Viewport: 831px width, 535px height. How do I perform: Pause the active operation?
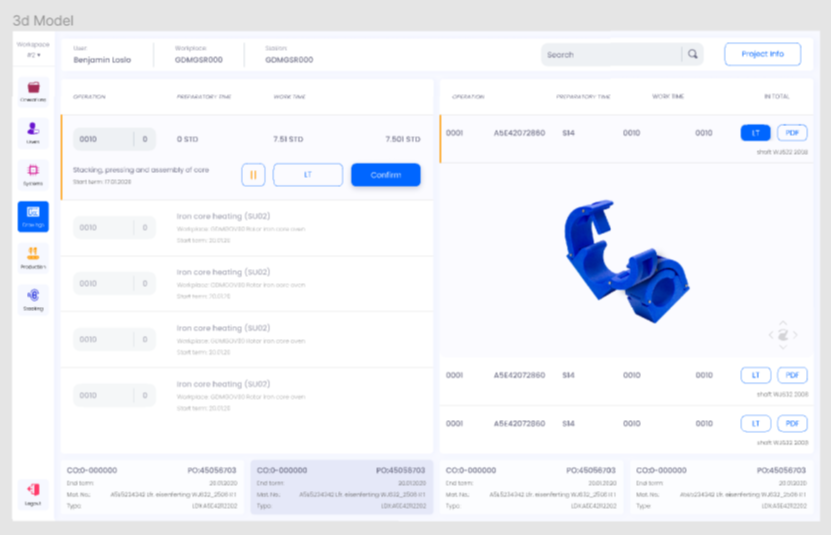[x=253, y=175]
